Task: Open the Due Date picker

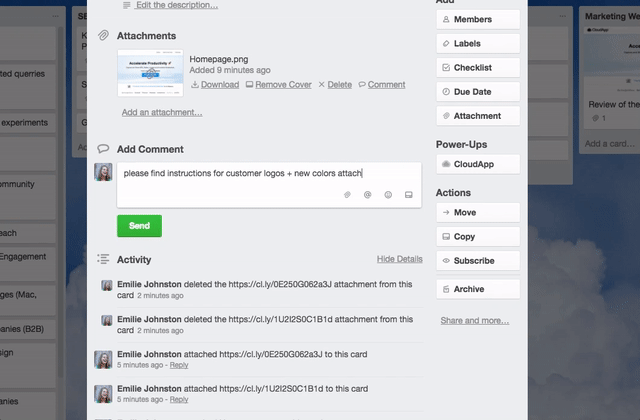Action: (x=477, y=92)
